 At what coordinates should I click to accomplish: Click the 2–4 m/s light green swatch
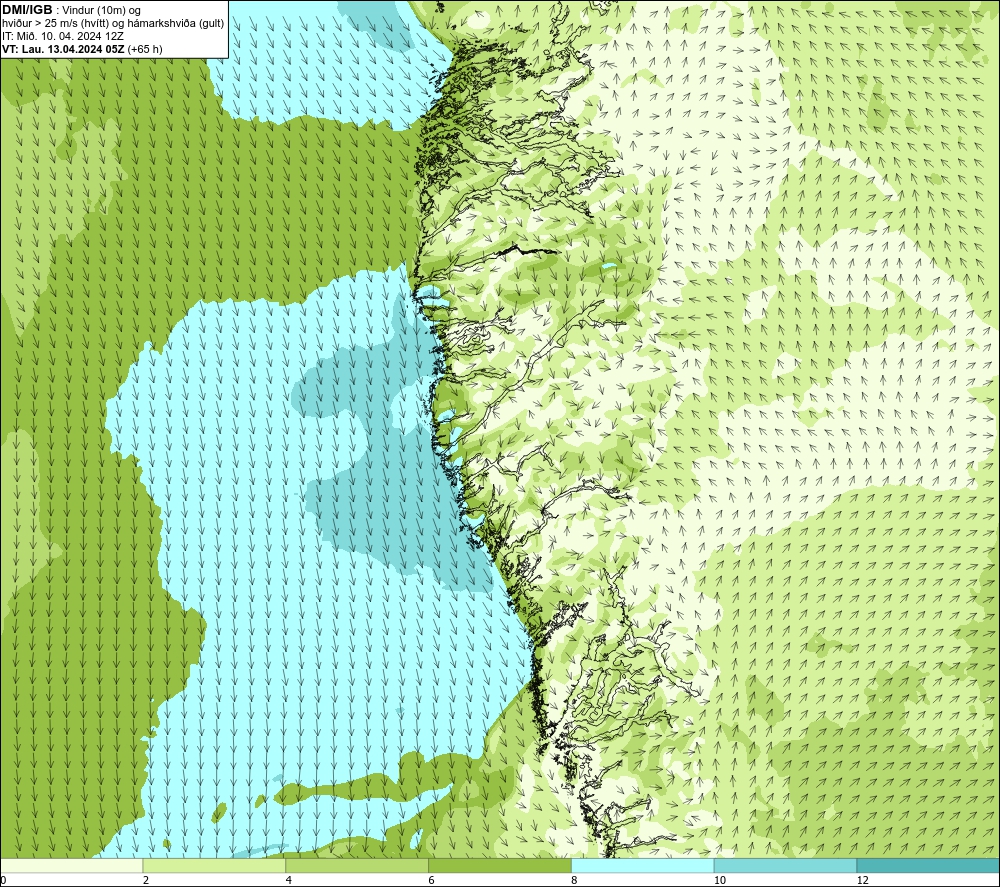point(214,865)
